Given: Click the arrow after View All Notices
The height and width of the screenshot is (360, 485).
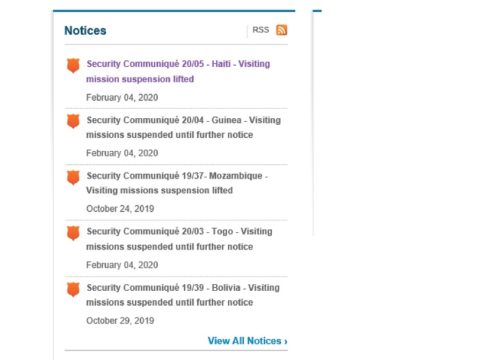Looking at the screenshot, I should click(286, 342).
